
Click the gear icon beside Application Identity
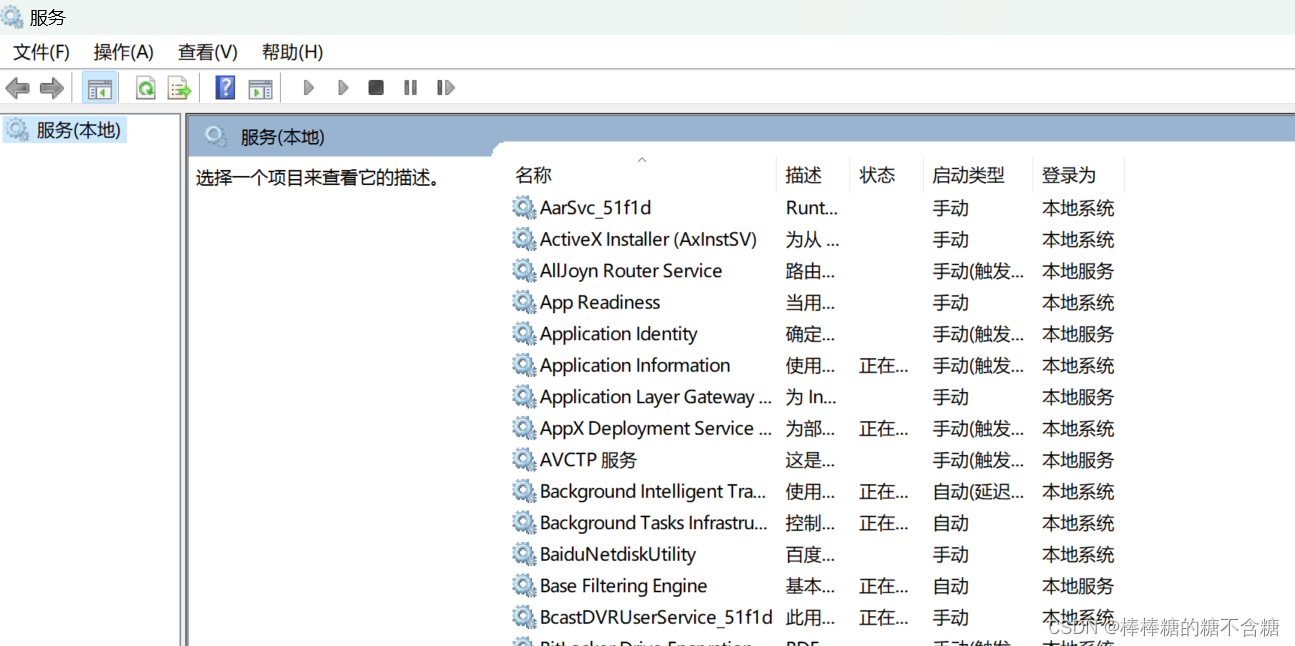click(x=524, y=333)
